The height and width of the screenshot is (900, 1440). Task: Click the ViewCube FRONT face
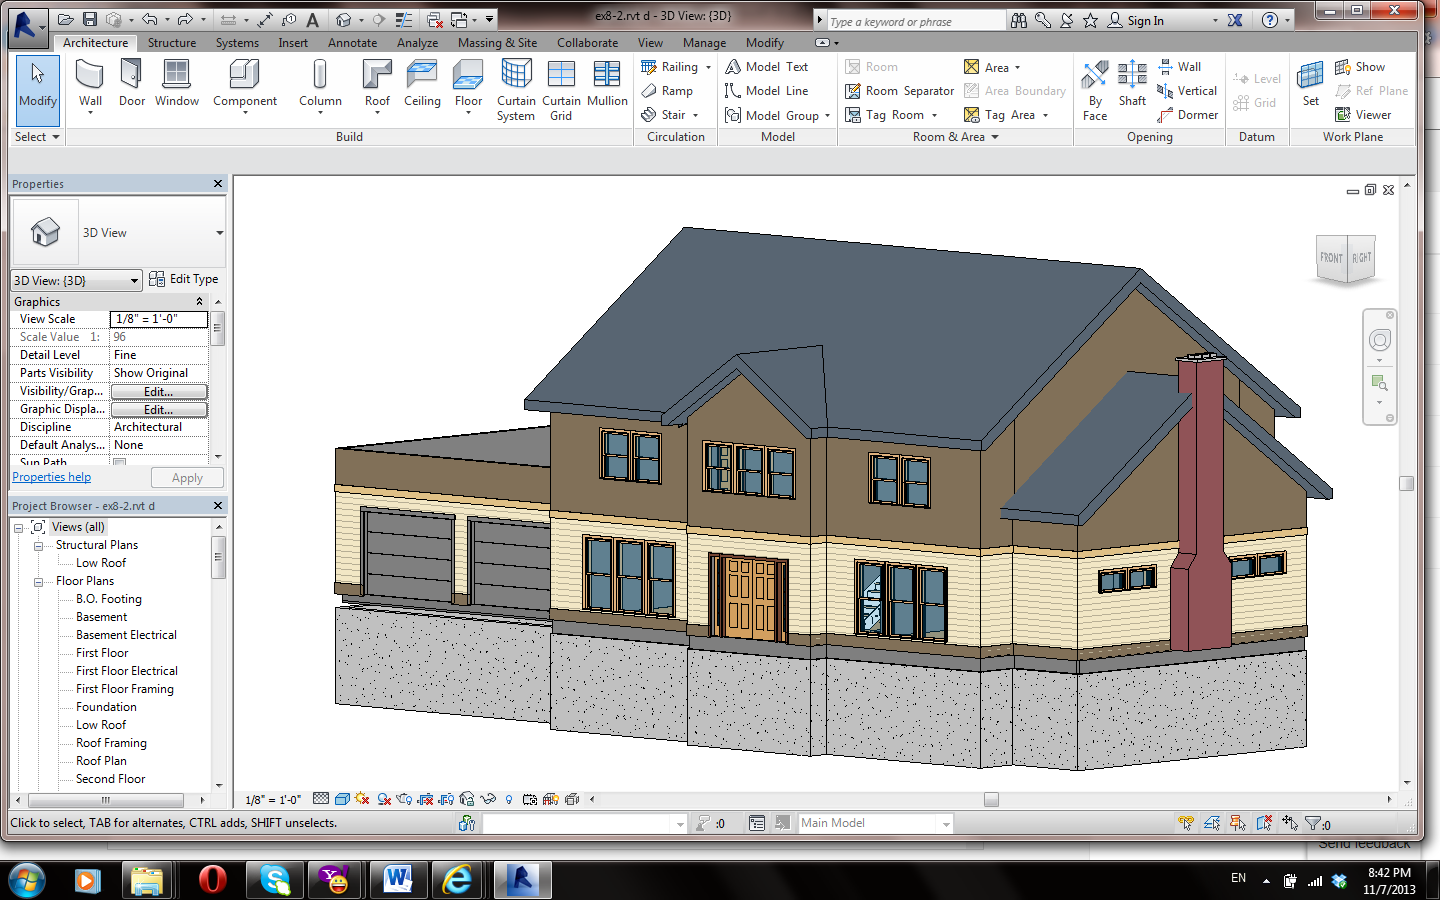pyautogui.click(x=1331, y=258)
